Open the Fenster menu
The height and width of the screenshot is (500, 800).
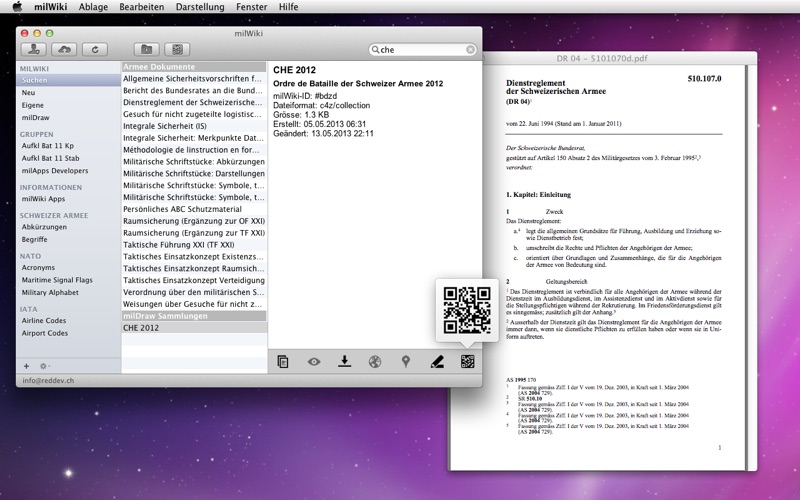[252, 7]
